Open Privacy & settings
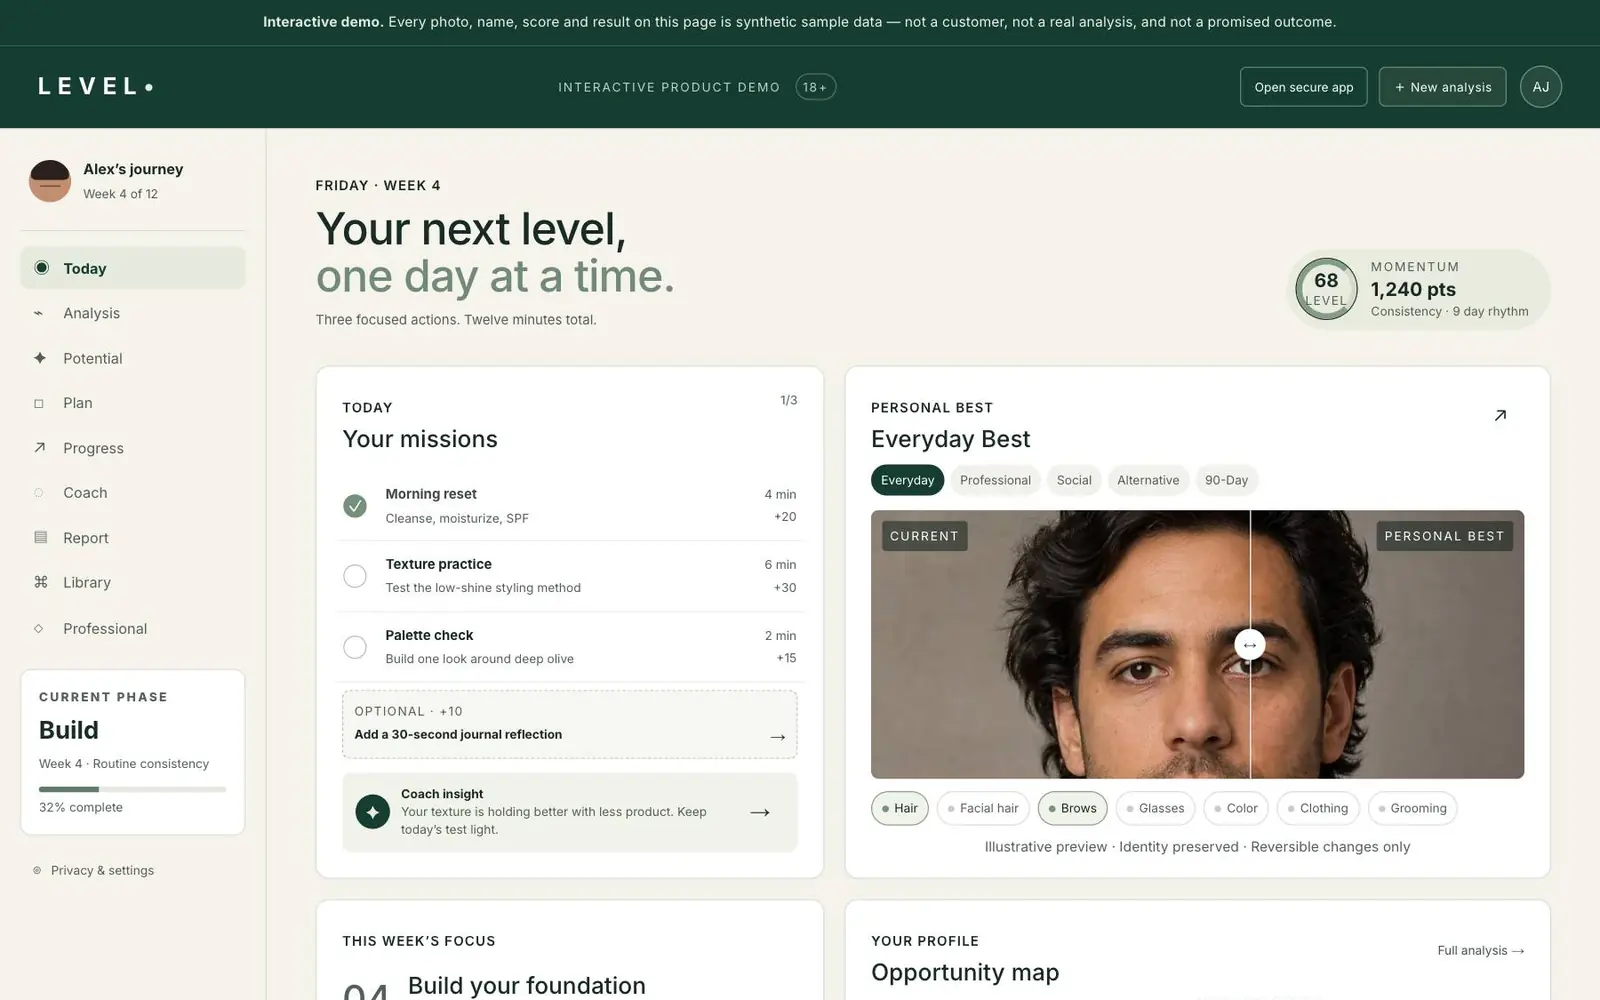Image resolution: width=1600 pixels, height=1000 pixels. pos(93,870)
